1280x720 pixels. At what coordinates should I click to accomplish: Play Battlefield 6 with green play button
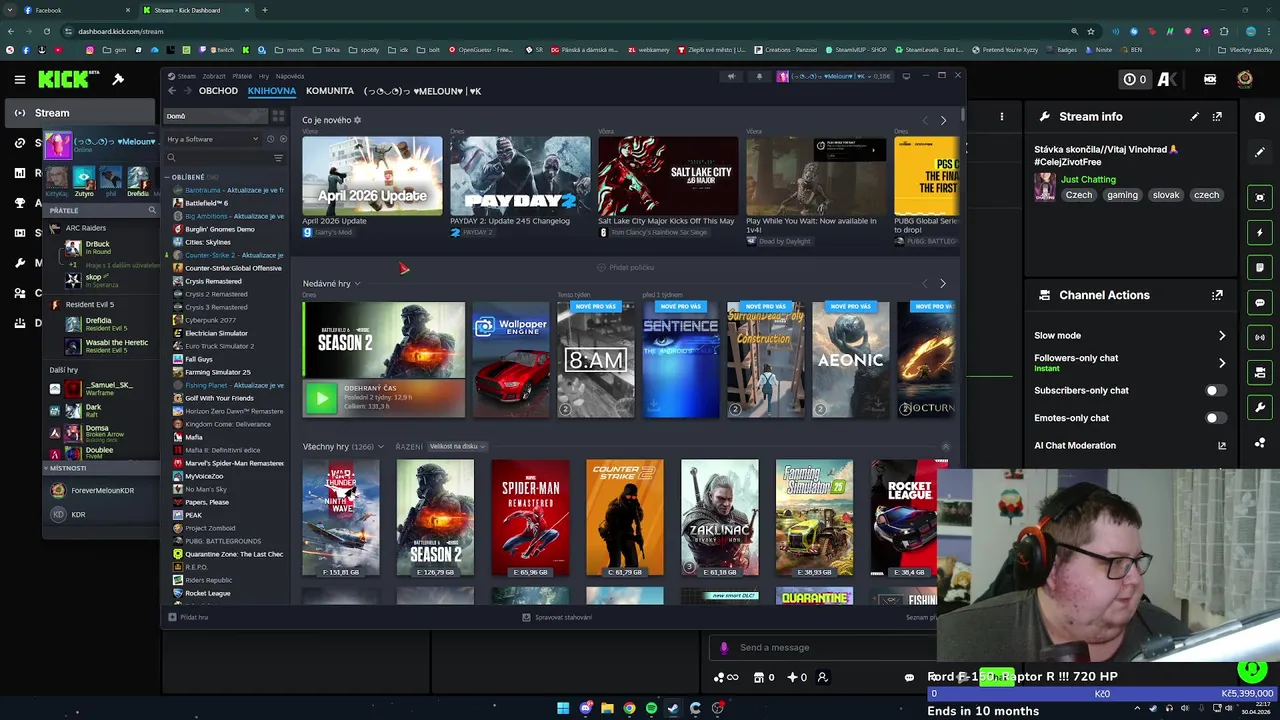point(321,399)
